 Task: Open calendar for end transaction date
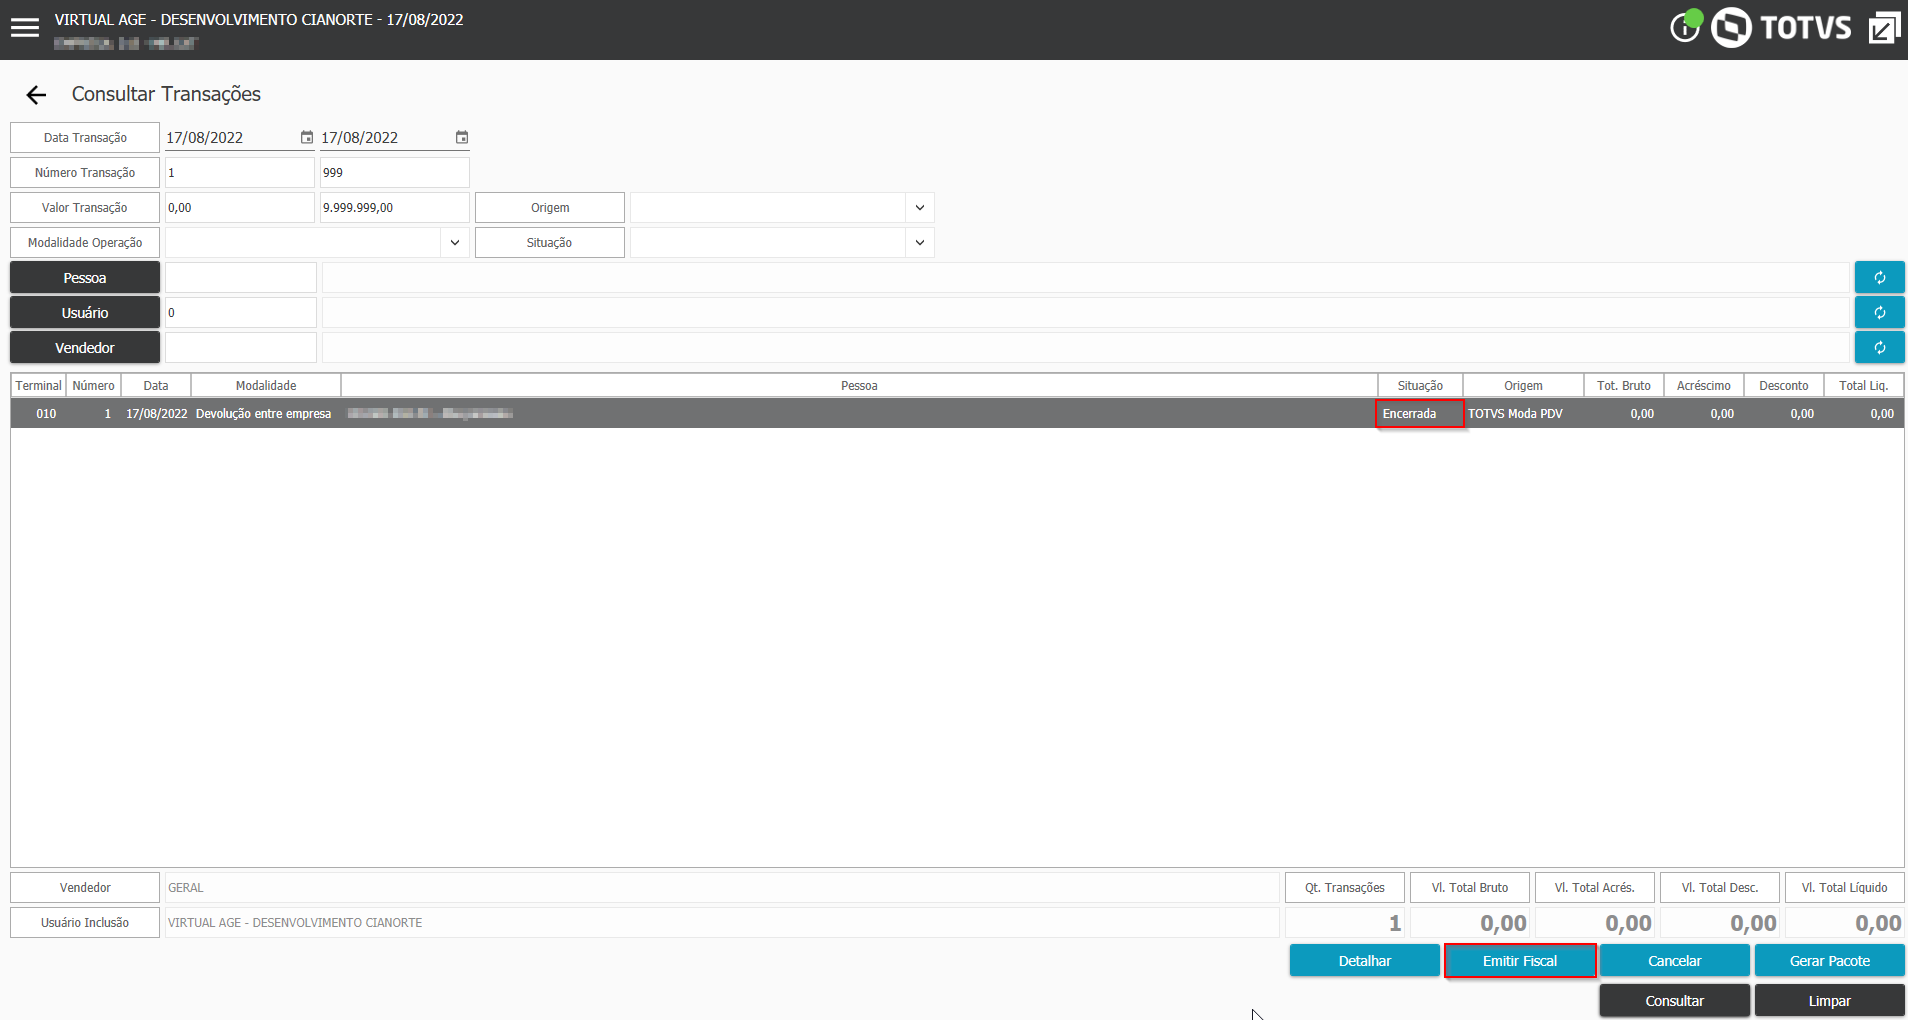pyautogui.click(x=462, y=137)
